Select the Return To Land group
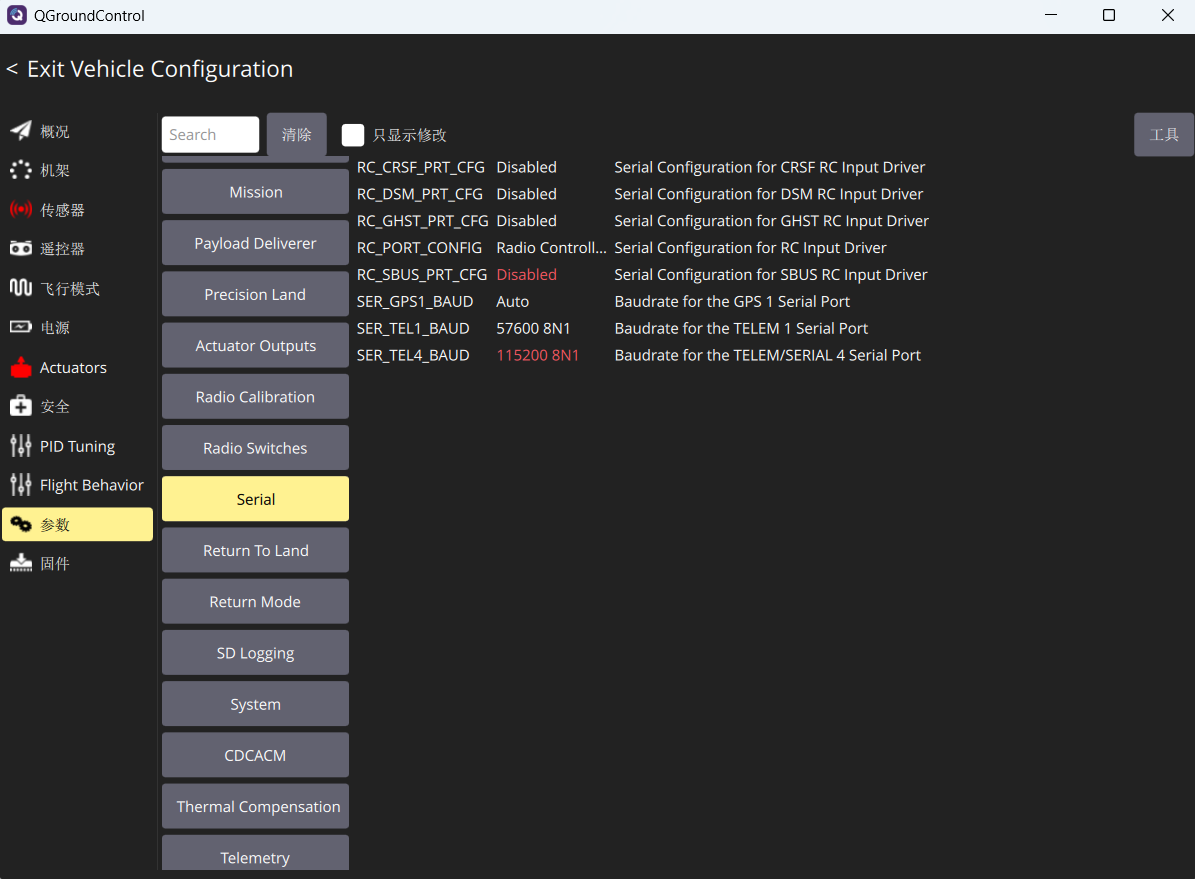The image size is (1195, 879). point(255,550)
